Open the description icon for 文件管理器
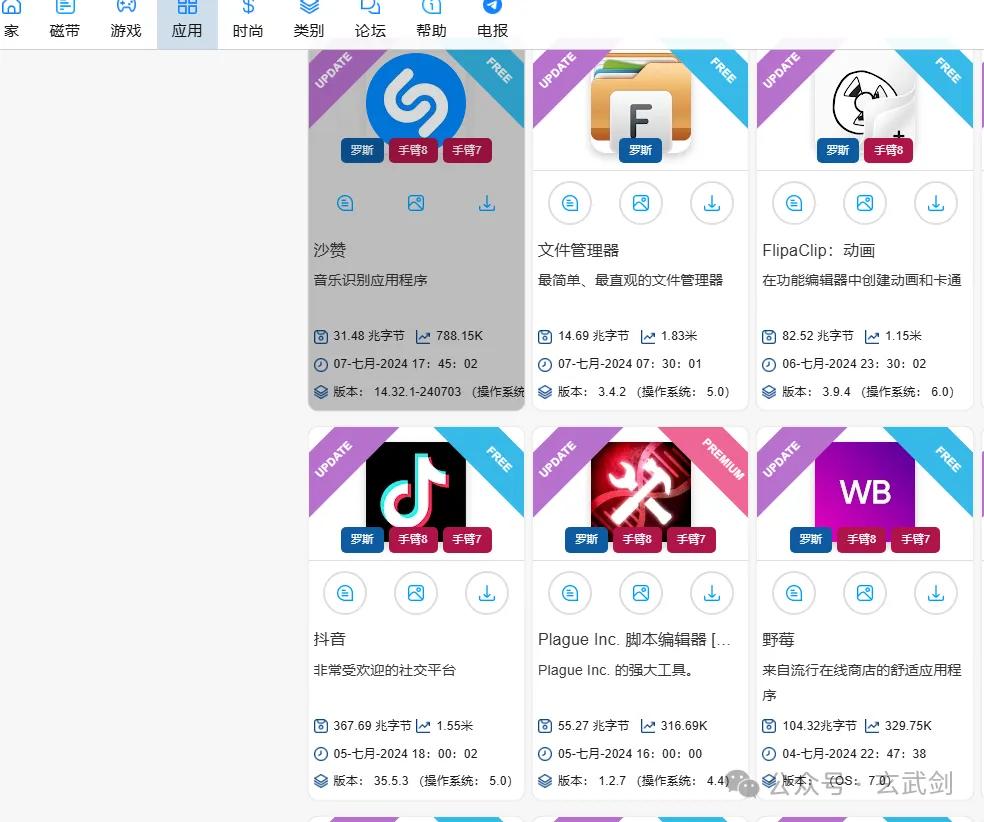The image size is (984, 822). 570,203
